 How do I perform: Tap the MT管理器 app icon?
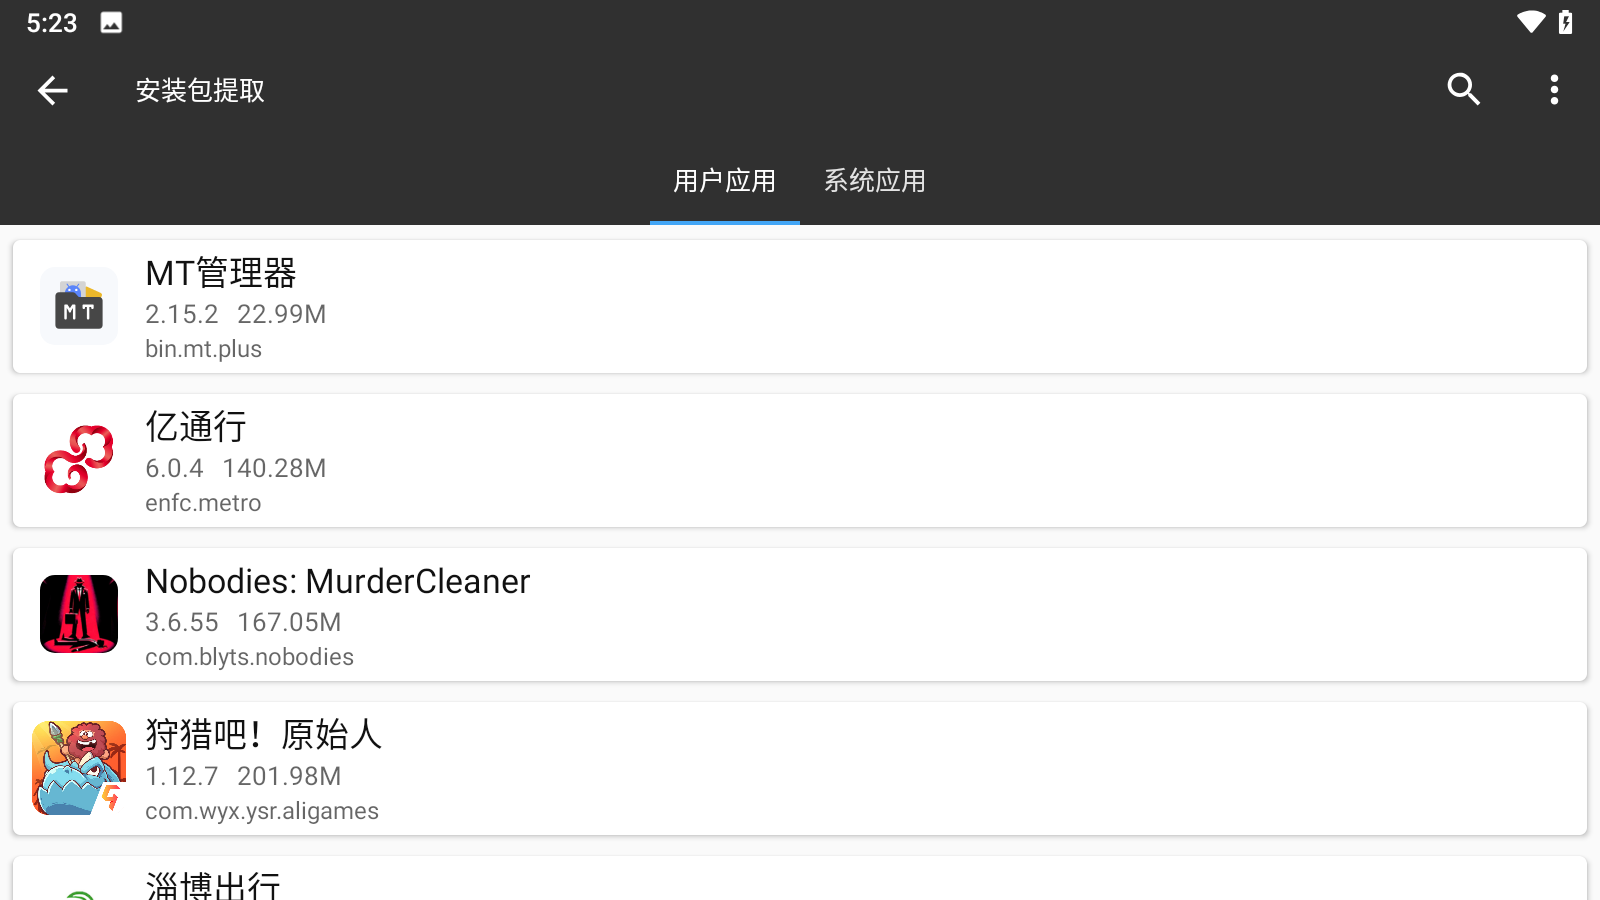[x=78, y=306]
